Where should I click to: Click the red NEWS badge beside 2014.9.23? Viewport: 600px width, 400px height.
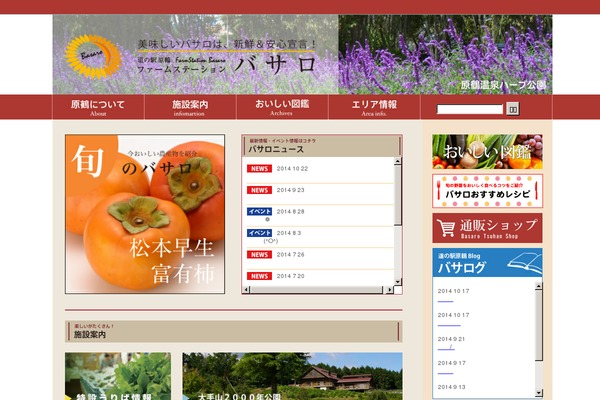click(259, 190)
